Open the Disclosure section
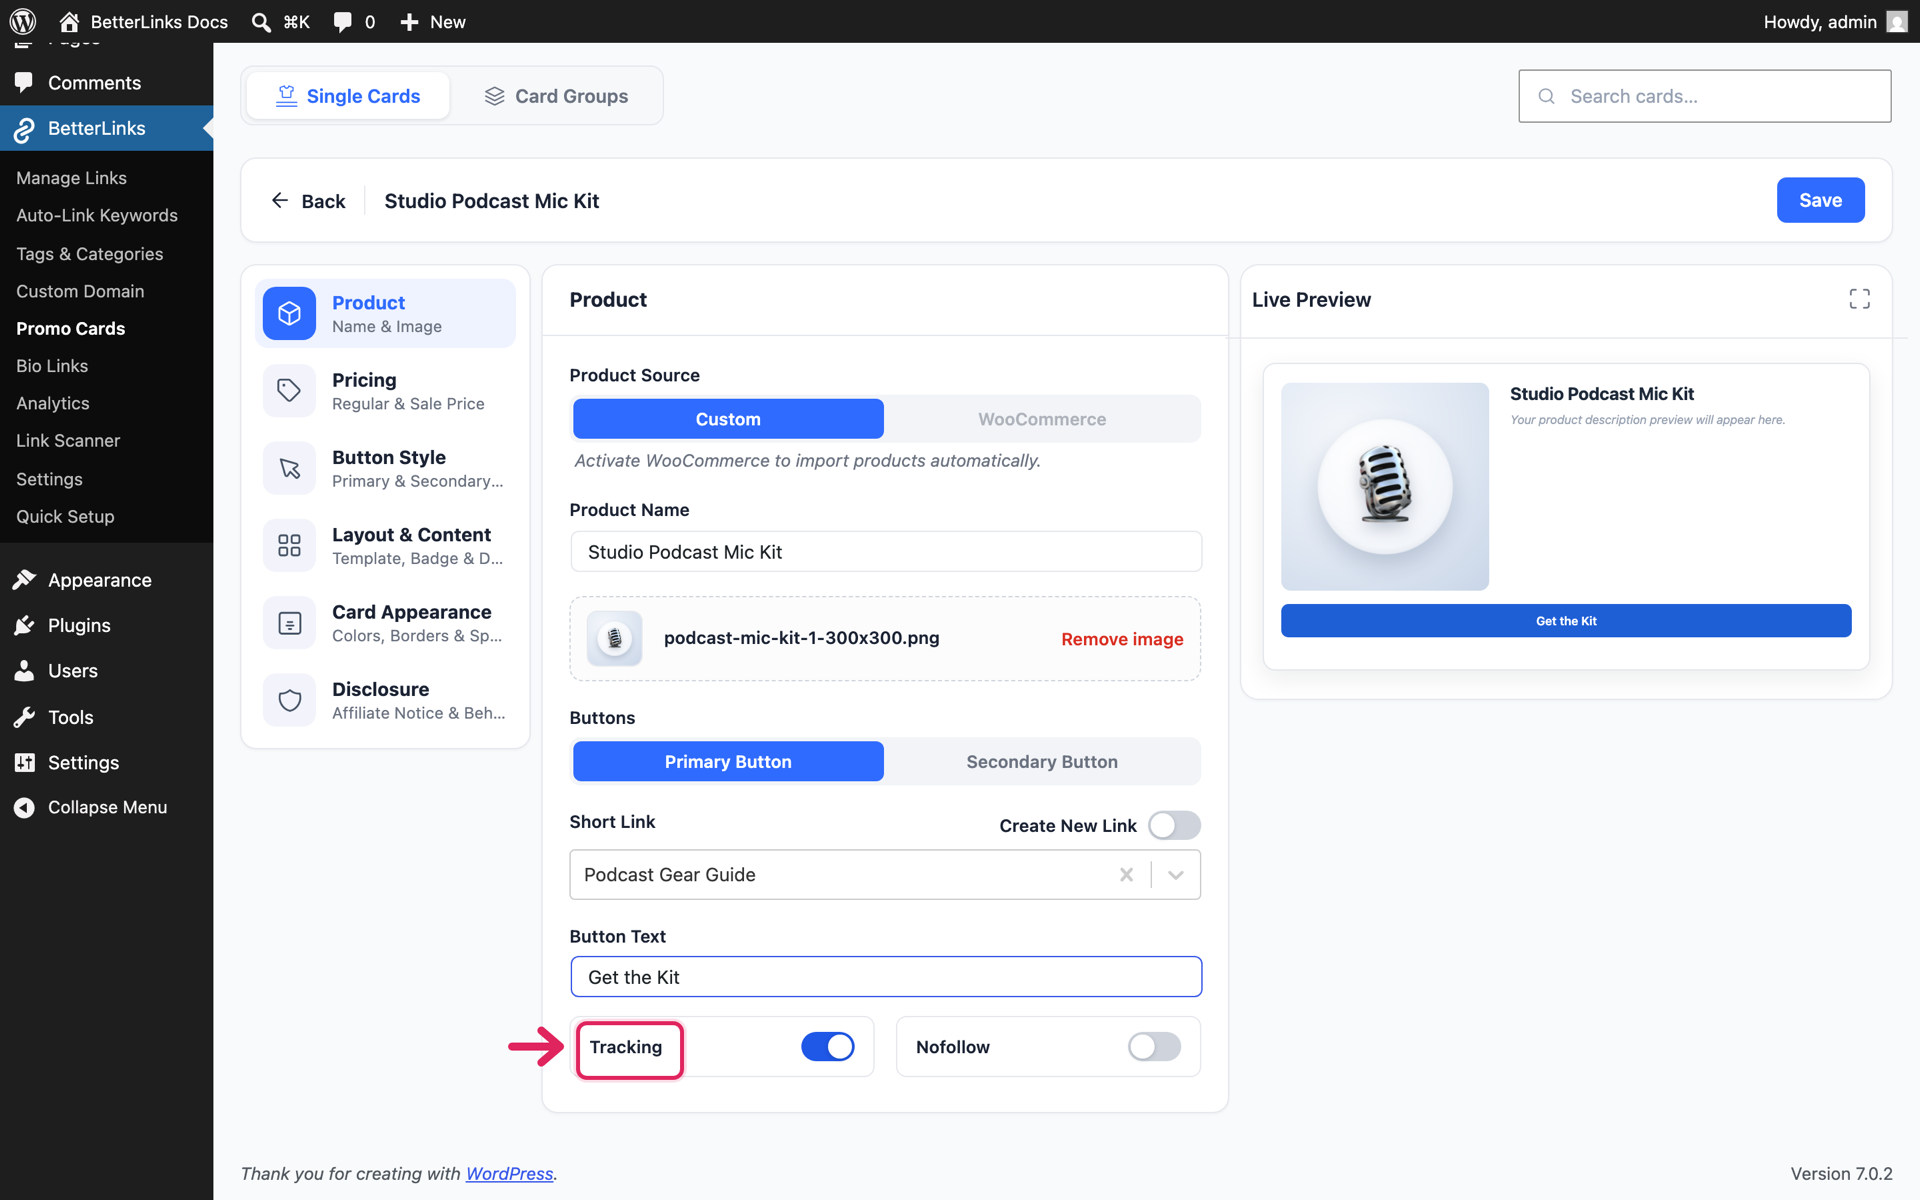Viewport: 1920px width, 1200px height. [x=385, y=700]
